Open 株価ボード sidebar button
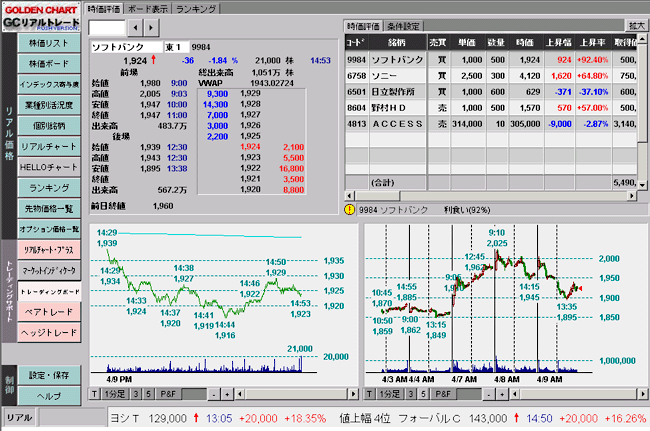 click(49, 64)
